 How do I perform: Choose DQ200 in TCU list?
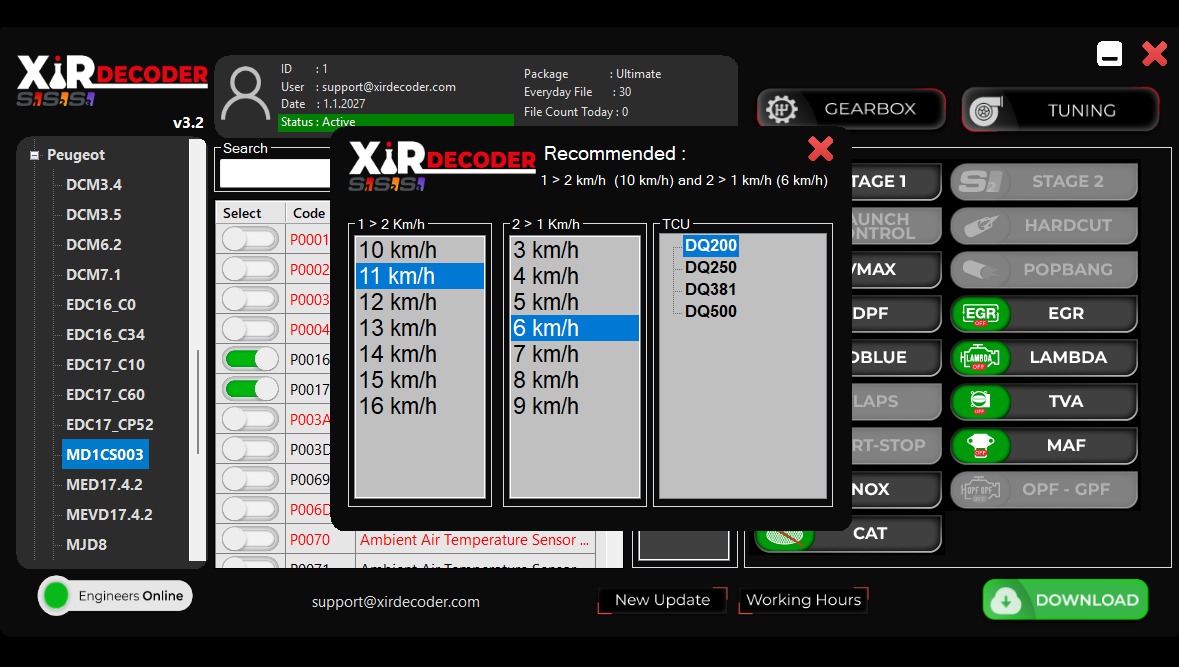pos(711,245)
